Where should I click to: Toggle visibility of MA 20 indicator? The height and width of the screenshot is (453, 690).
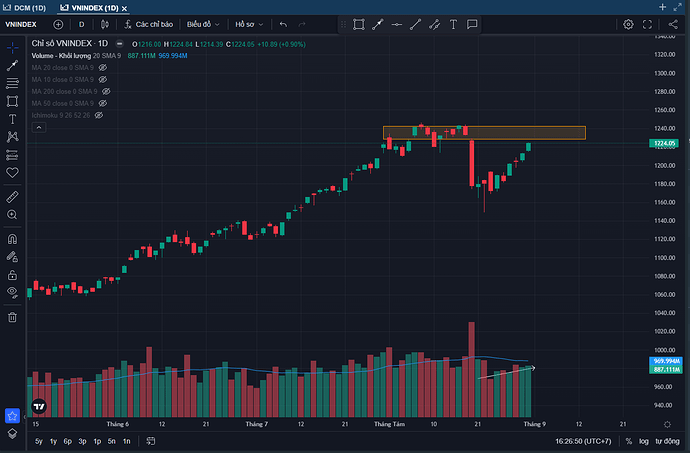click(102, 67)
